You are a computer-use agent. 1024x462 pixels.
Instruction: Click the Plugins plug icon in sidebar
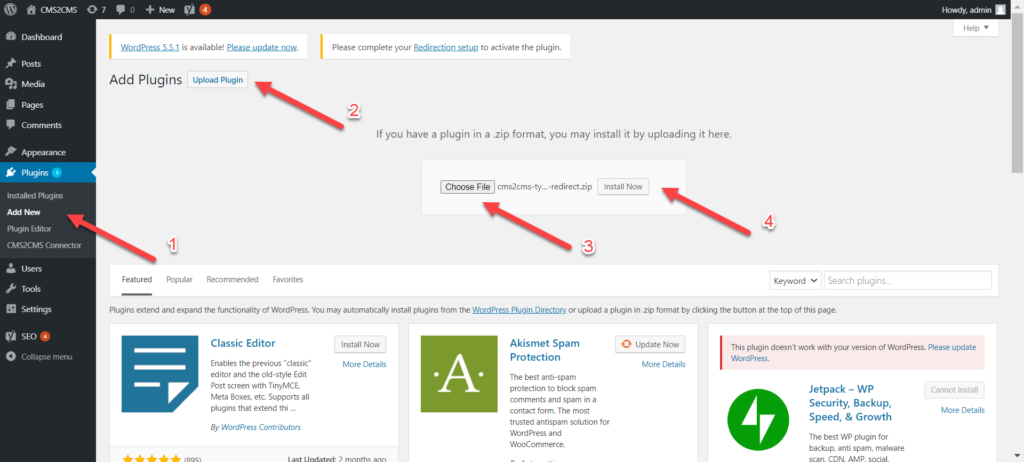10,173
